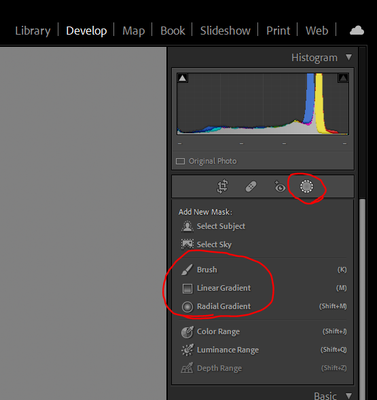Choose the Brush mask icon
The width and height of the screenshot is (377, 400).
click(x=187, y=270)
